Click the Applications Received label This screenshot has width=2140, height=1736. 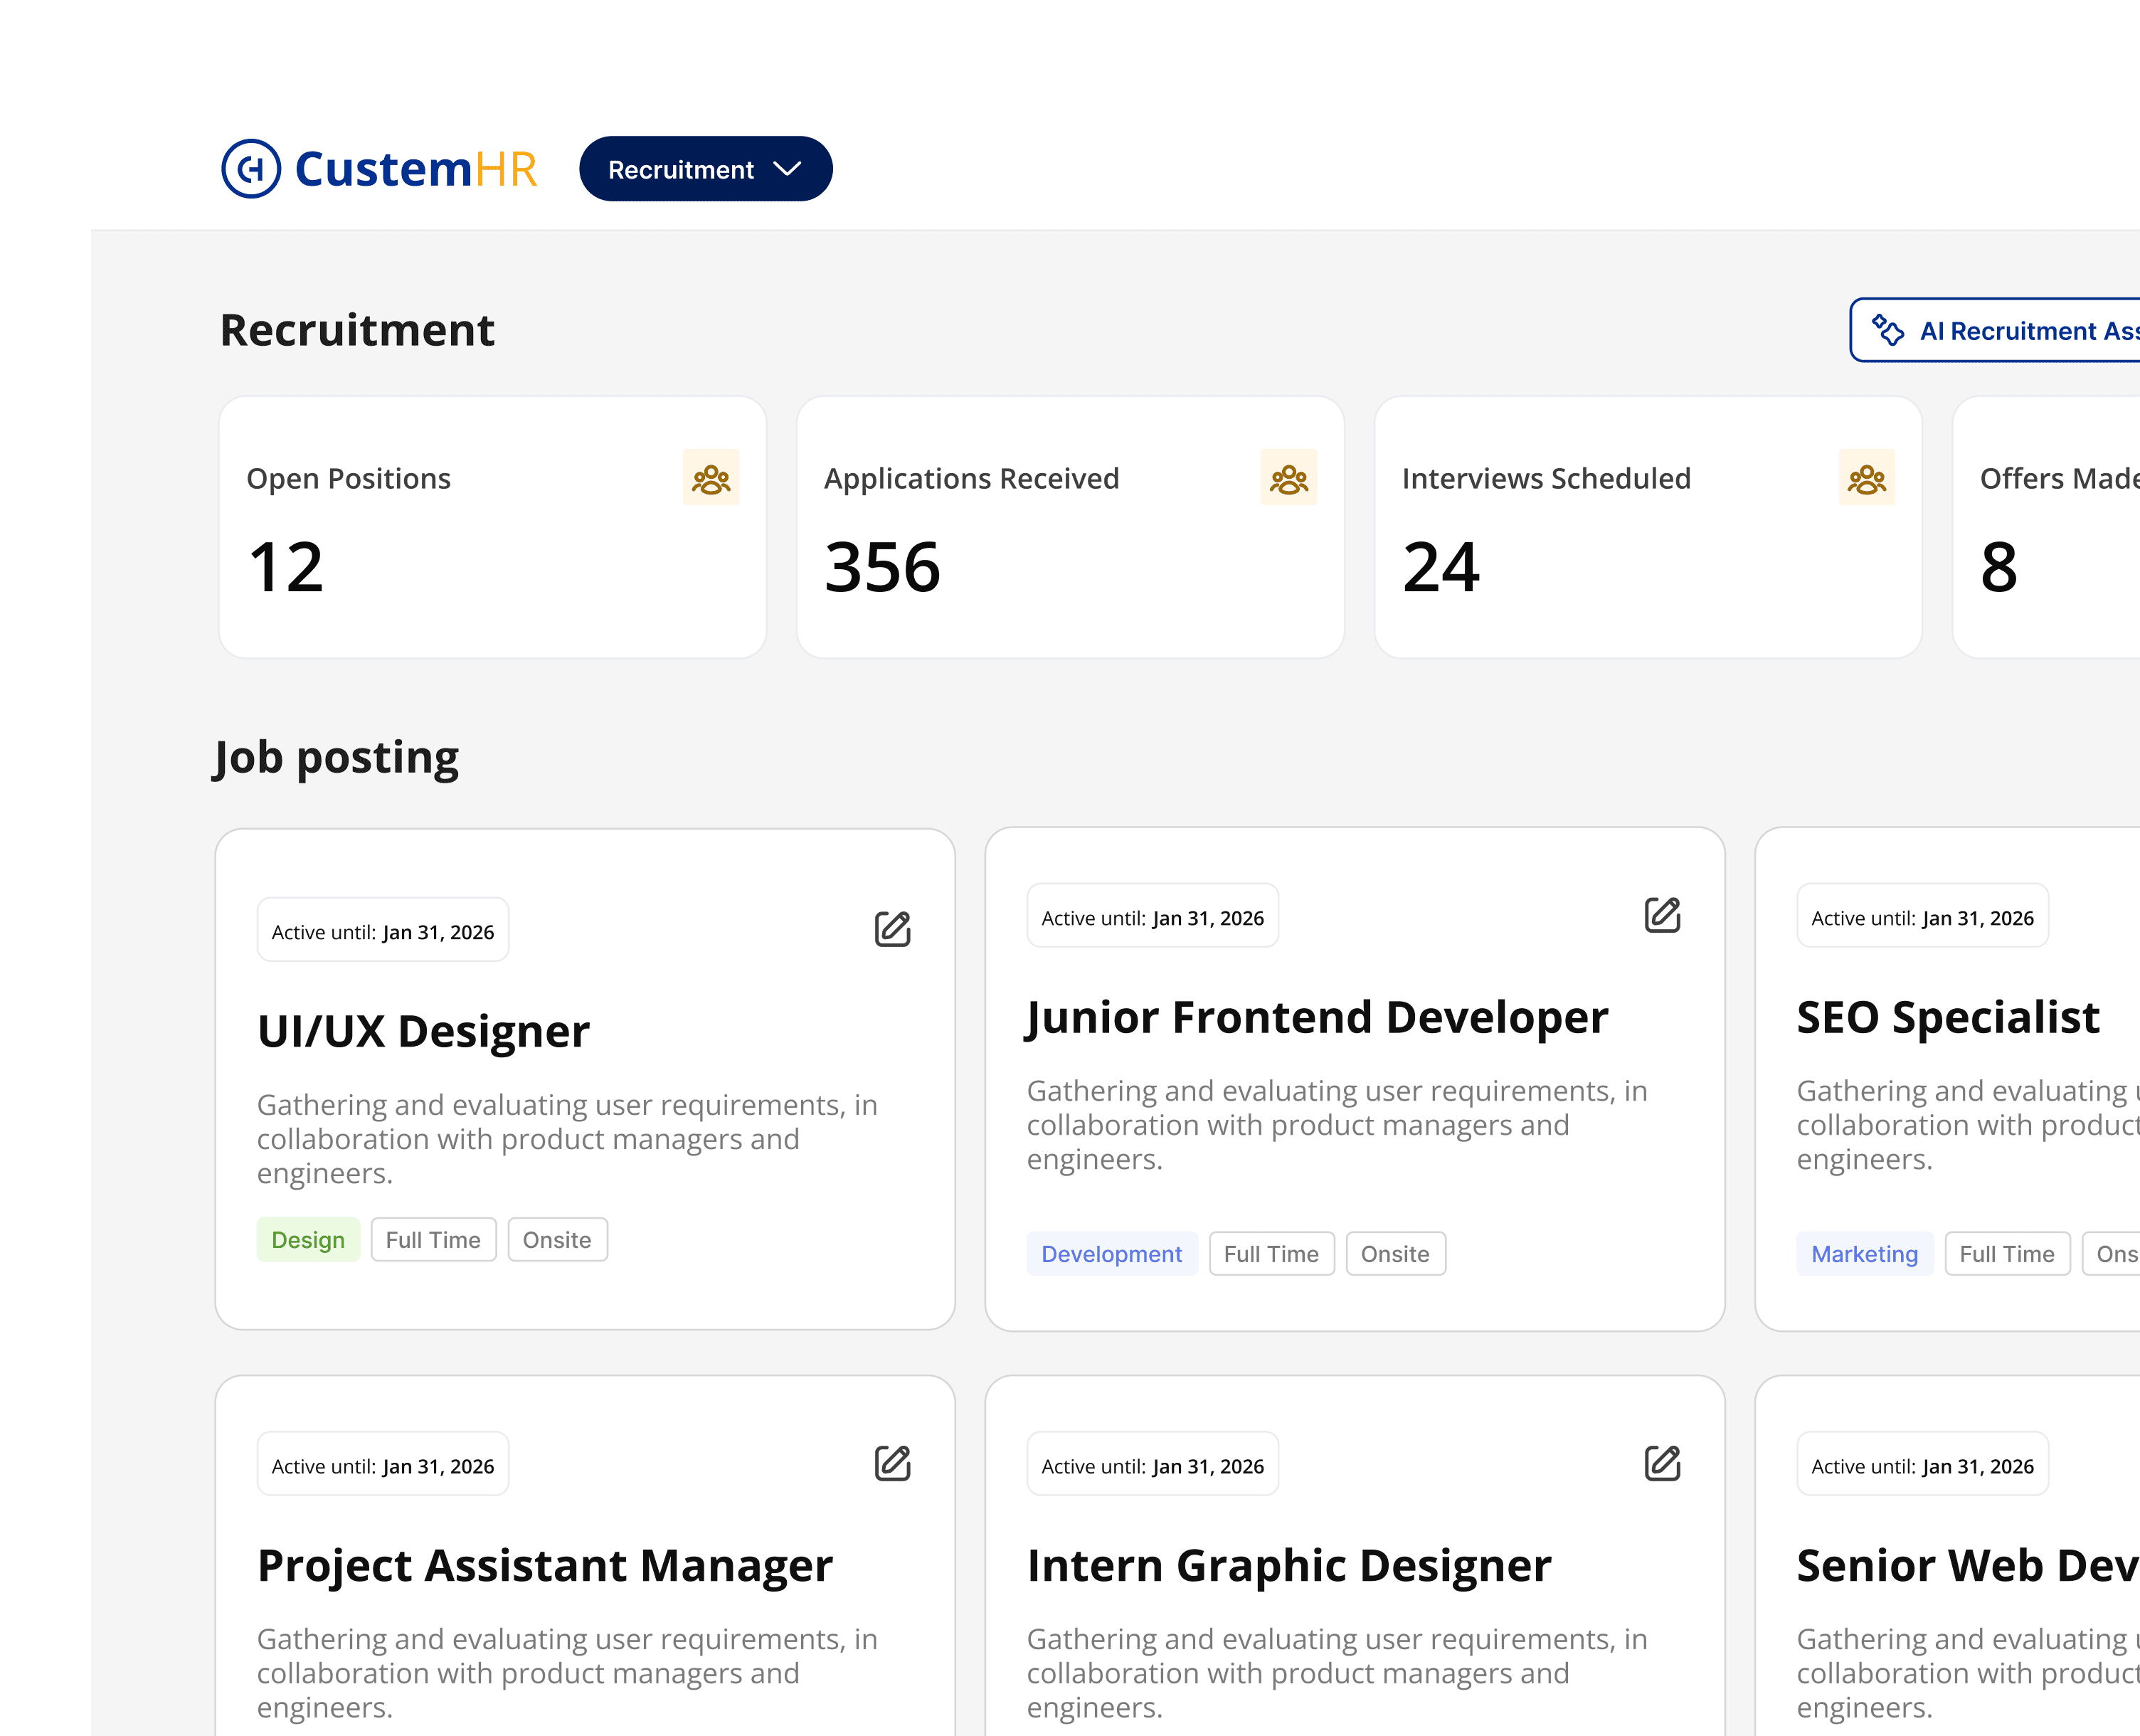(x=971, y=479)
